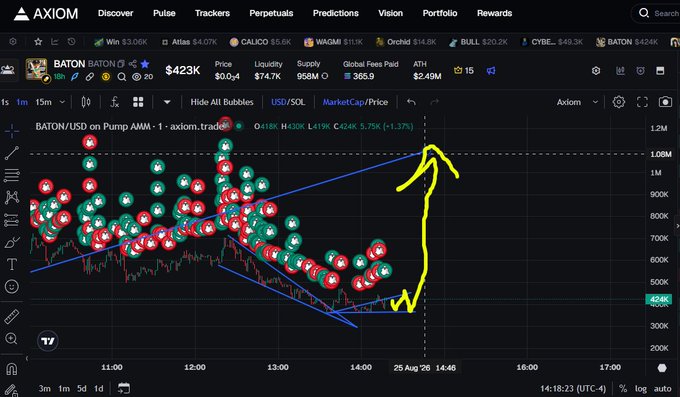Select the text annotation tool
The image size is (680, 397).
pos(12,264)
